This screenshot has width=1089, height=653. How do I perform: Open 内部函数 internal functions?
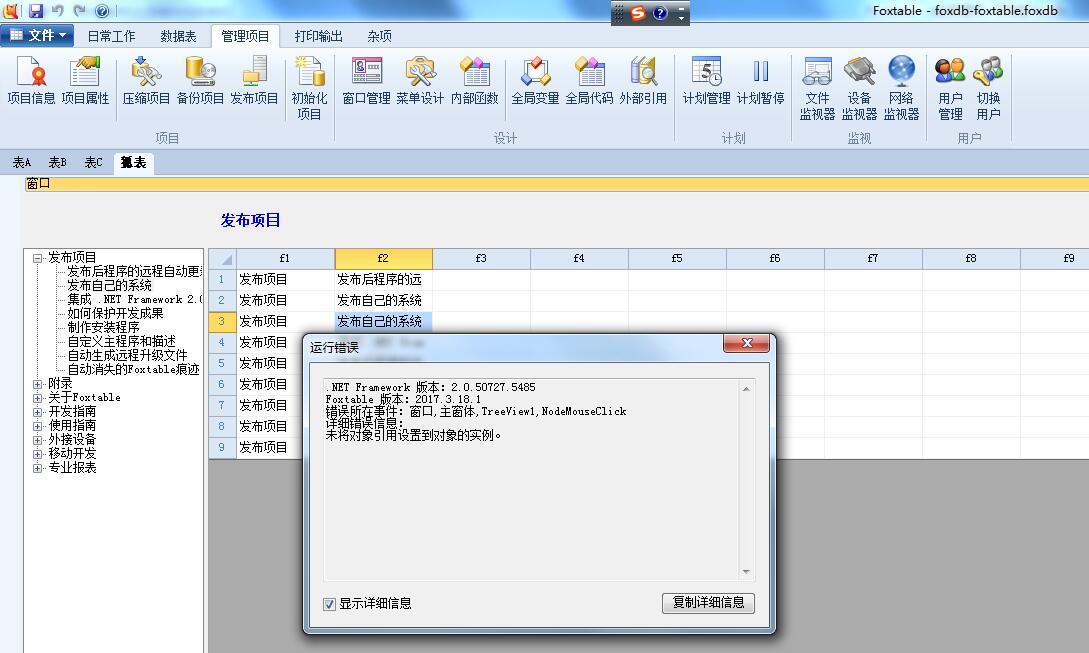pos(475,81)
